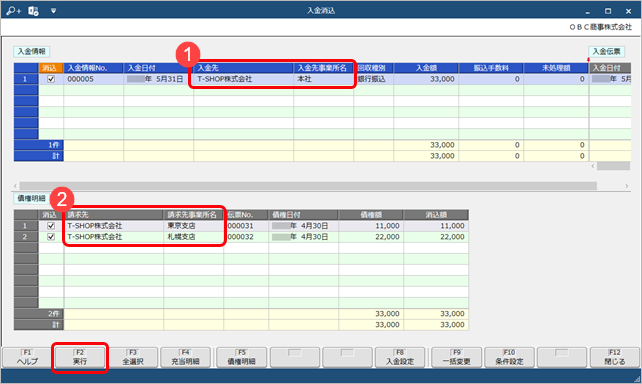The width and height of the screenshot is (642, 384).
Task: Select the 本社 cell
Action: click(323, 79)
